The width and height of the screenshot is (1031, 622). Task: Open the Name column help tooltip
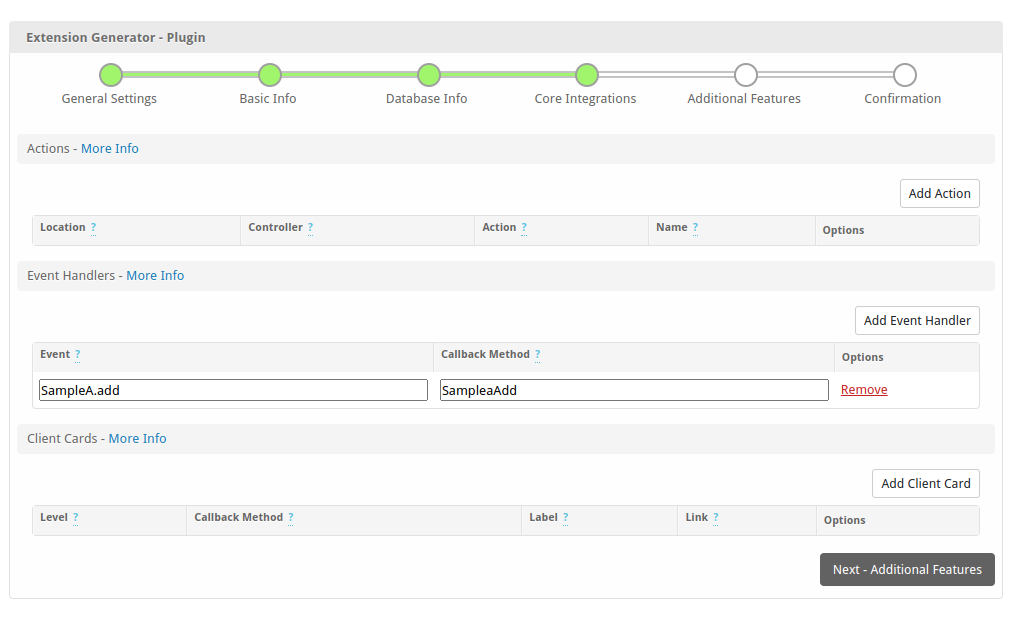coord(695,227)
